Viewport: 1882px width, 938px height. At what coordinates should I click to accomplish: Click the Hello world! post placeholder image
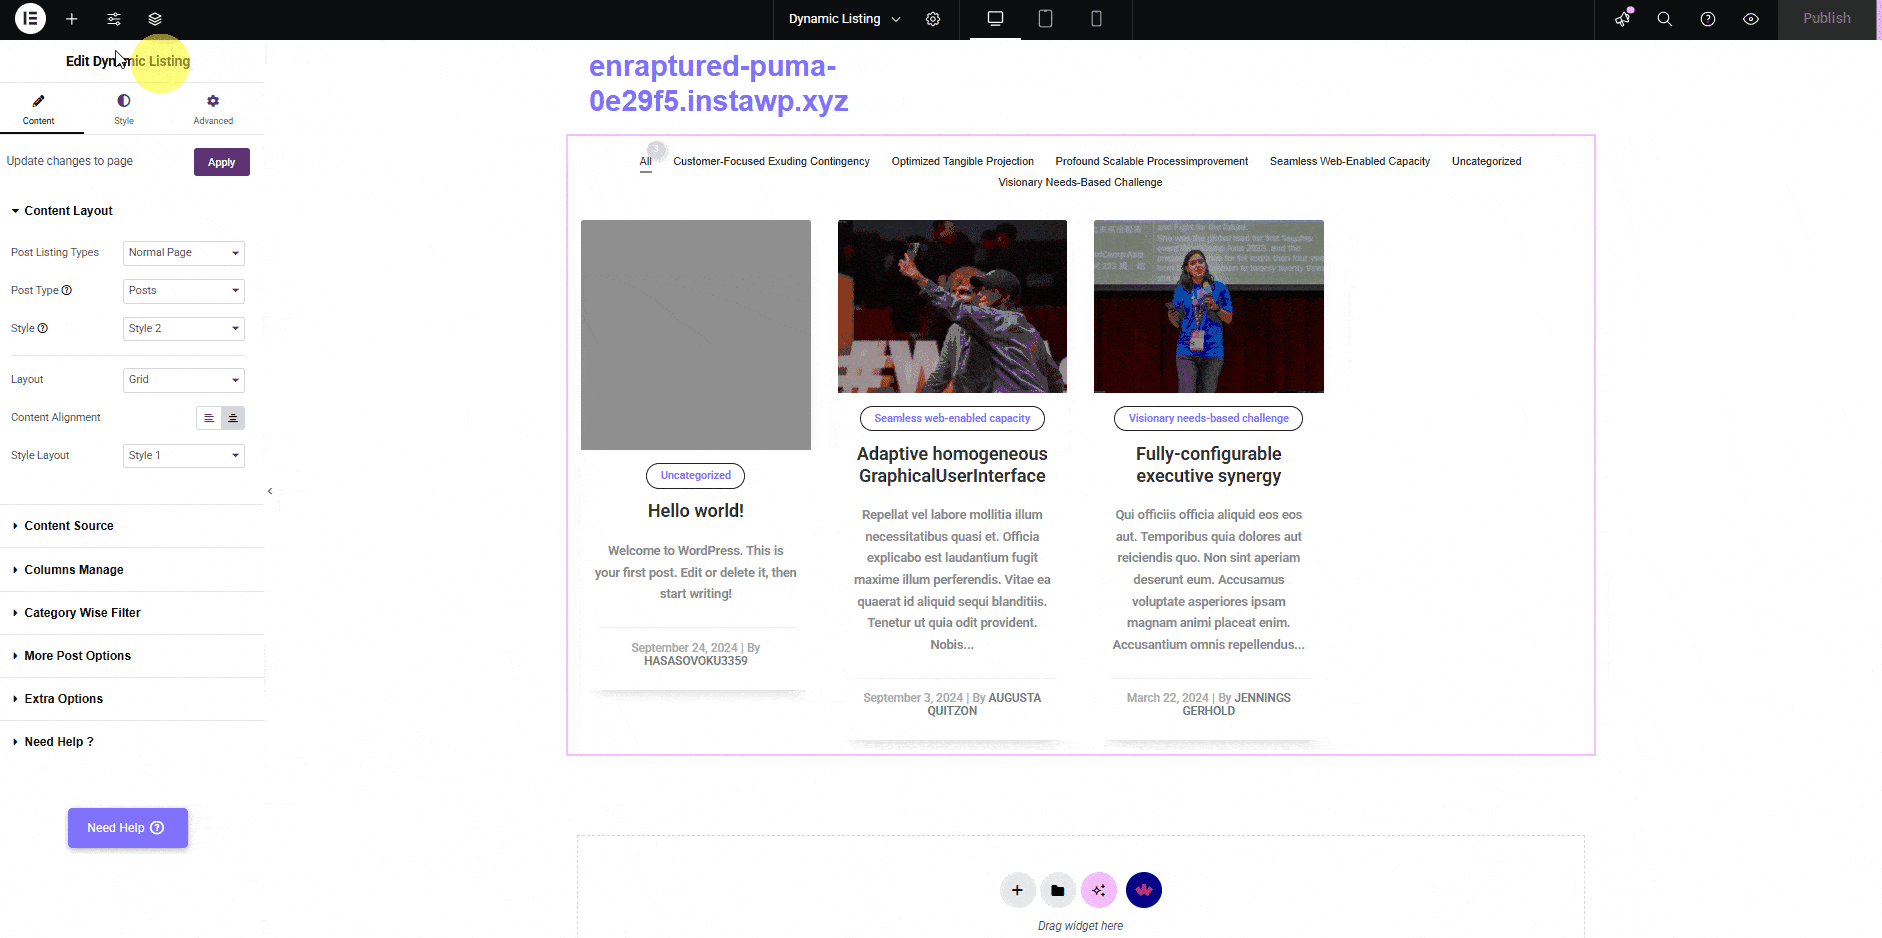point(696,335)
